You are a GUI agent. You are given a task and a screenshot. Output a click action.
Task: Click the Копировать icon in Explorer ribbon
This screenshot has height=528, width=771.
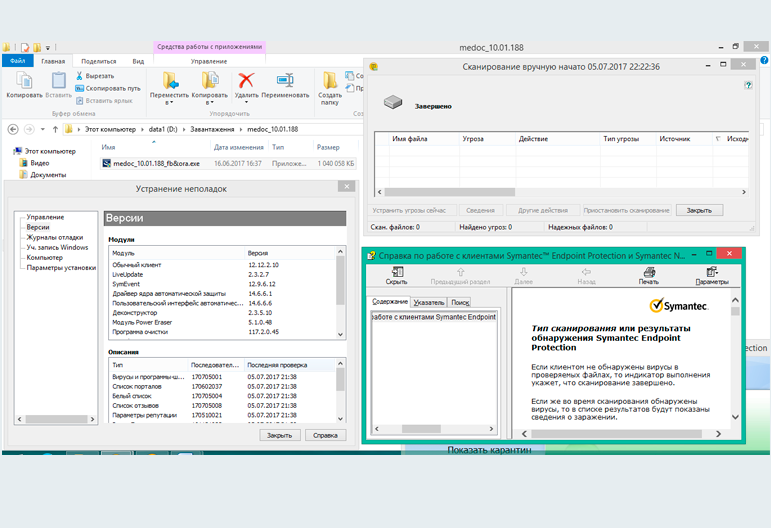pyautogui.click(x=24, y=80)
